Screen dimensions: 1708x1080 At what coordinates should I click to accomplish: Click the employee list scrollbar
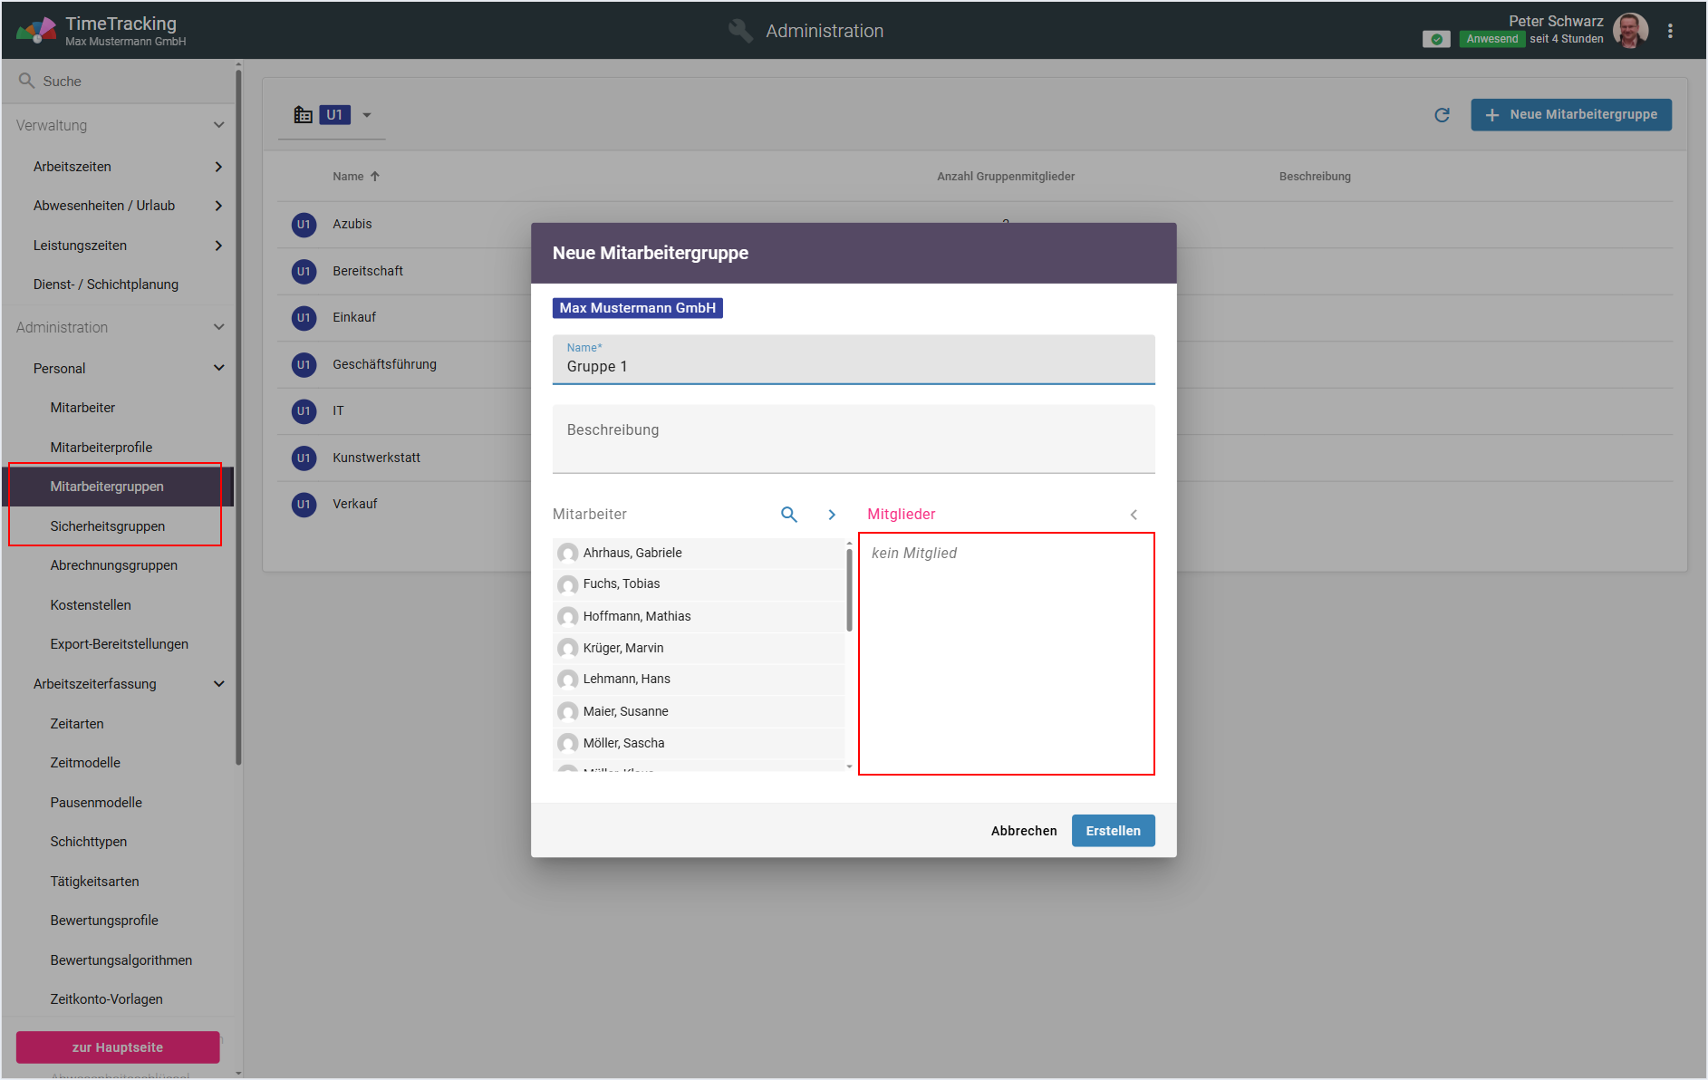849,590
